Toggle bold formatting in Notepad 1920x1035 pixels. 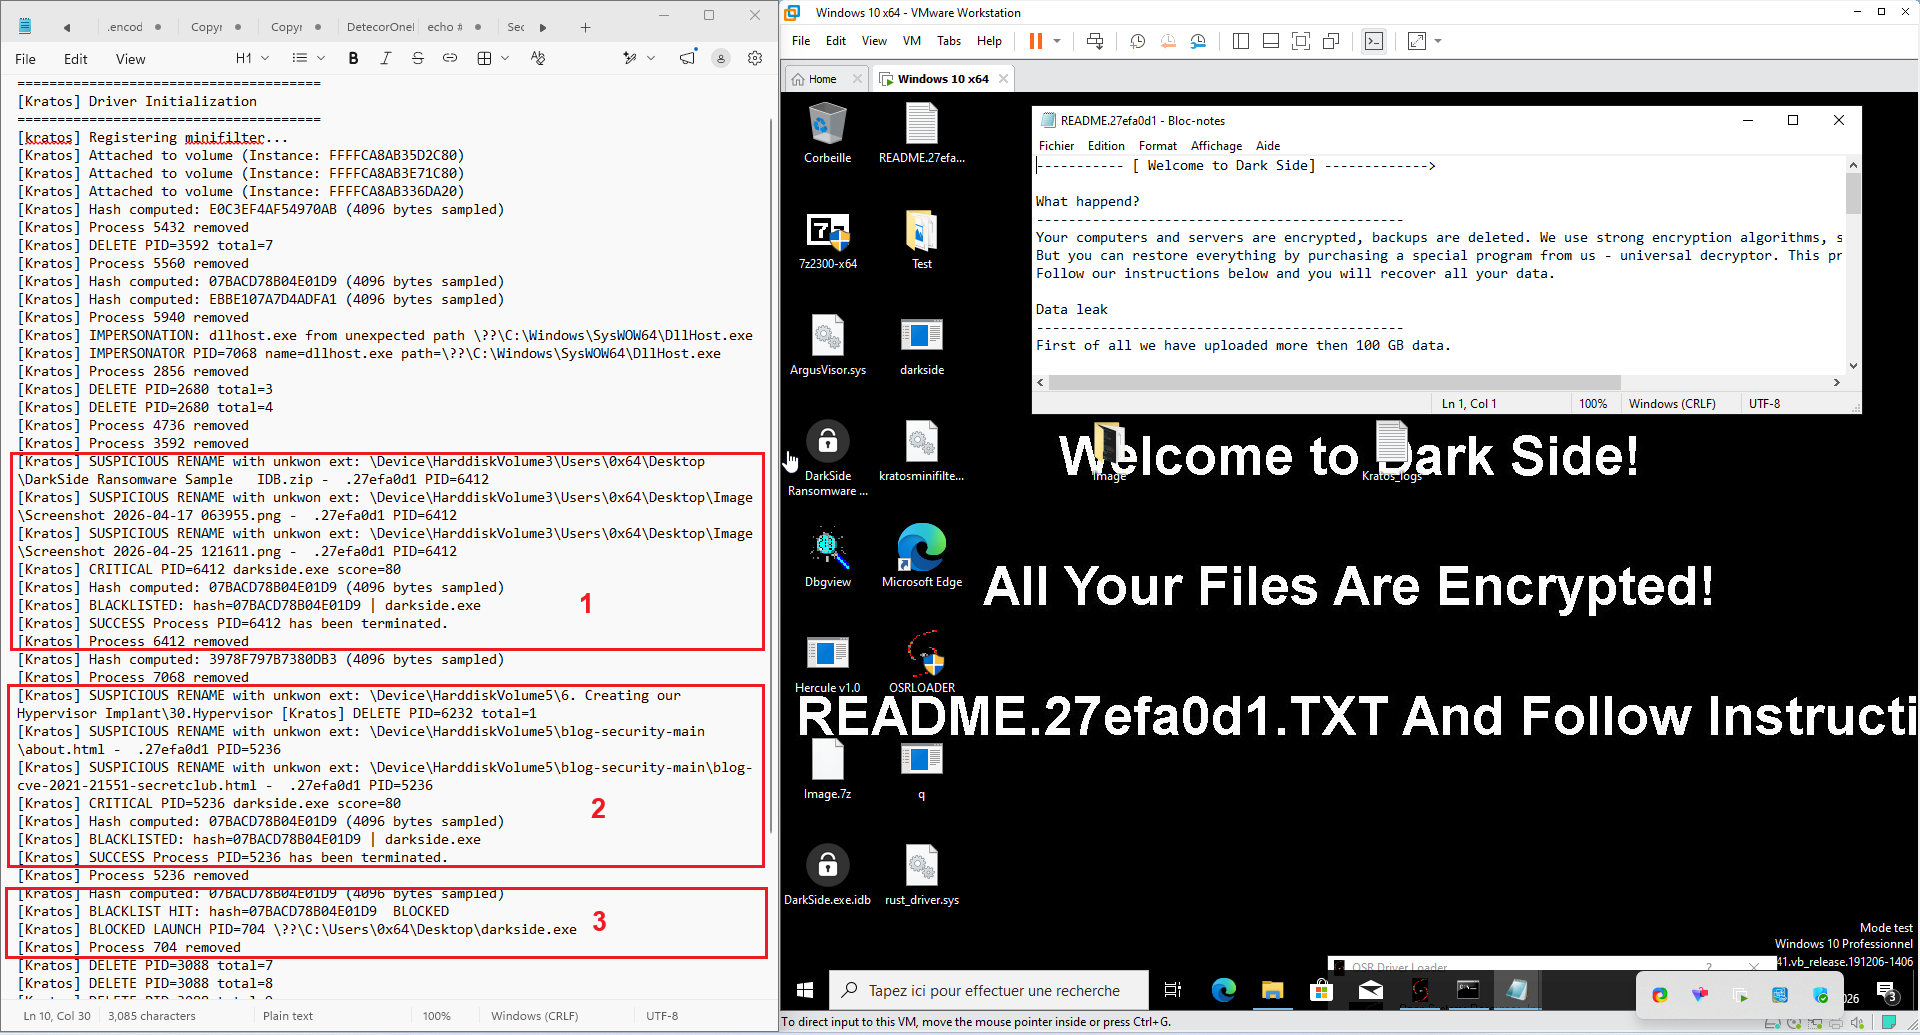pyautogui.click(x=353, y=59)
